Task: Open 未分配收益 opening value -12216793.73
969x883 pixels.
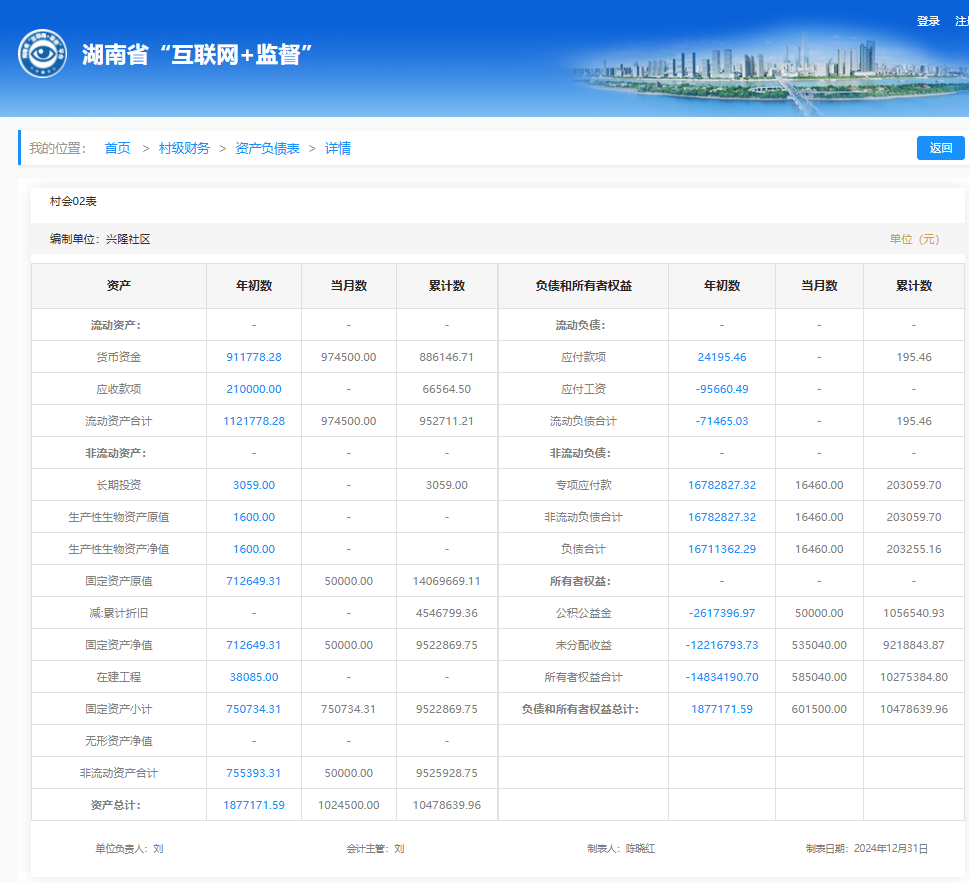Action: tap(722, 645)
